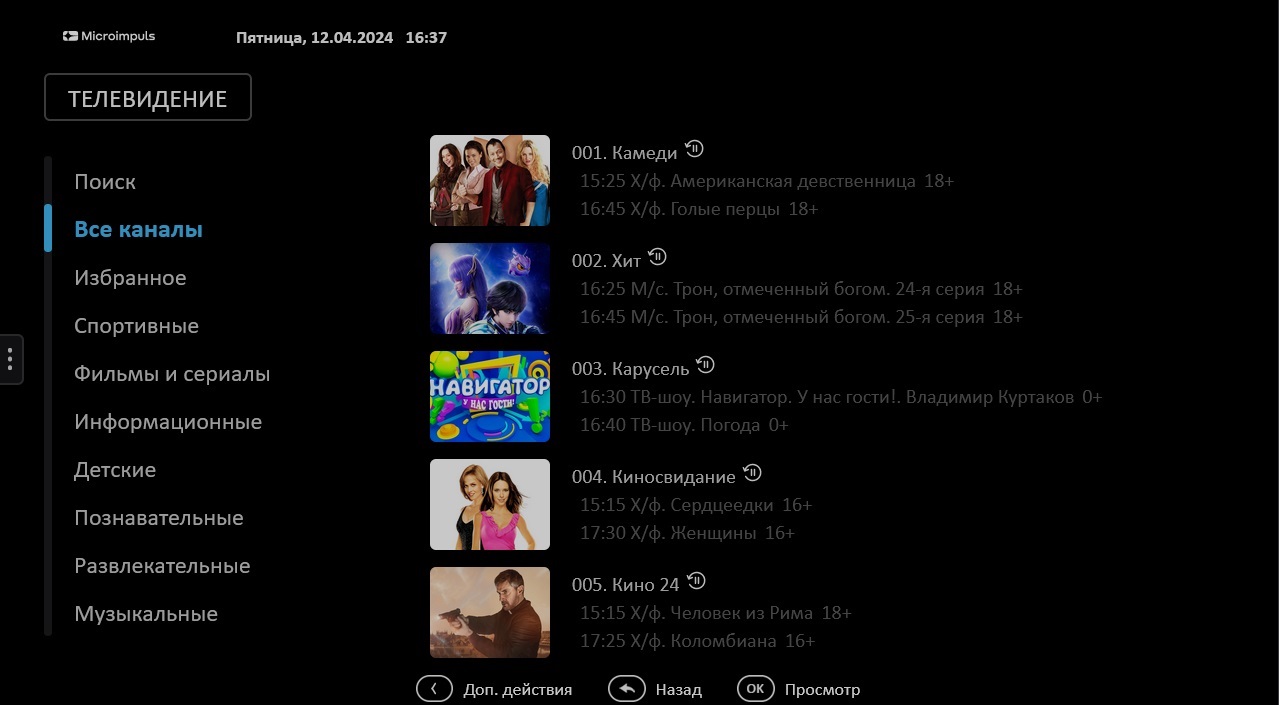Click the timeshift icon next to Кино 24

(x=696, y=581)
